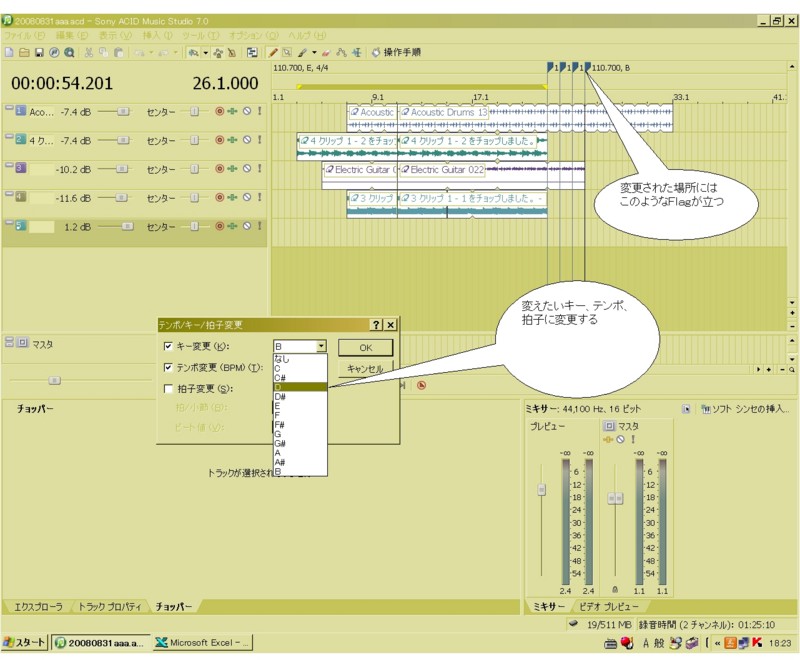Click the dialog help question mark button
Viewport: 800px width, 660px height.
pos(376,325)
